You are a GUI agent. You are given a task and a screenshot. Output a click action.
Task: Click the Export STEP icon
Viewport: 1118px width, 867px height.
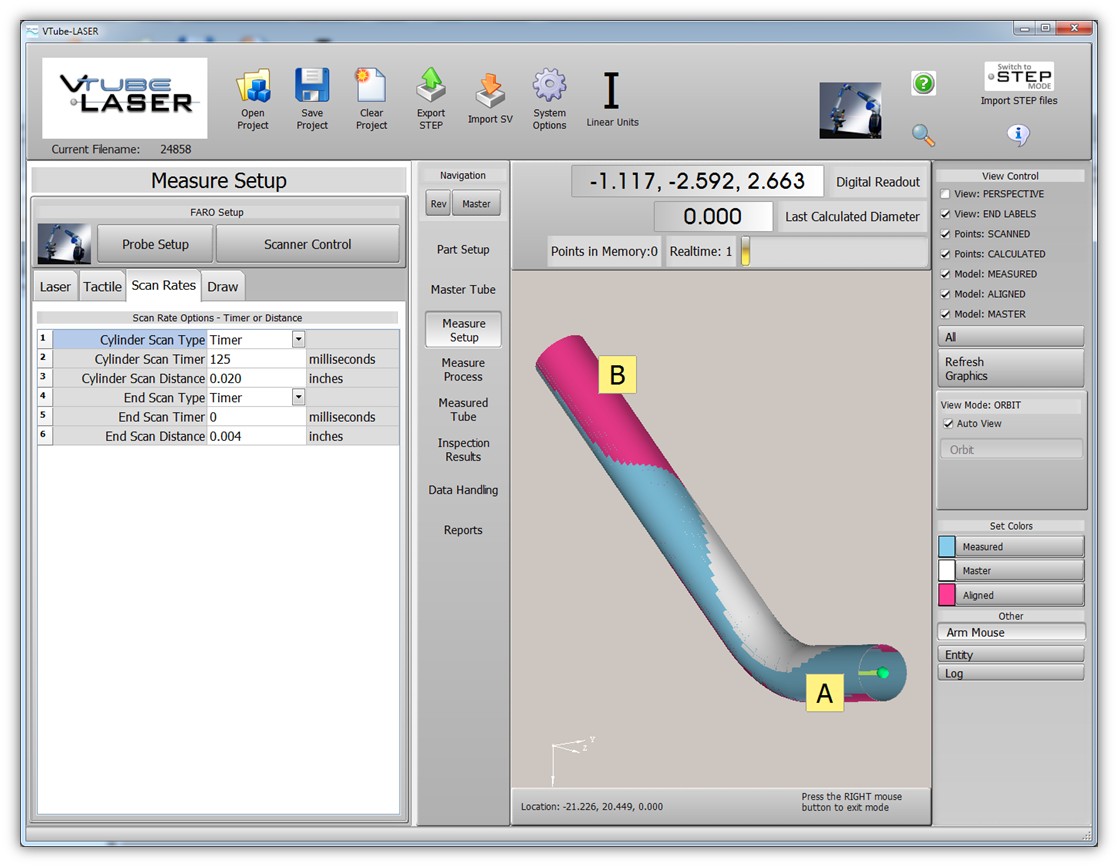(x=431, y=86)
